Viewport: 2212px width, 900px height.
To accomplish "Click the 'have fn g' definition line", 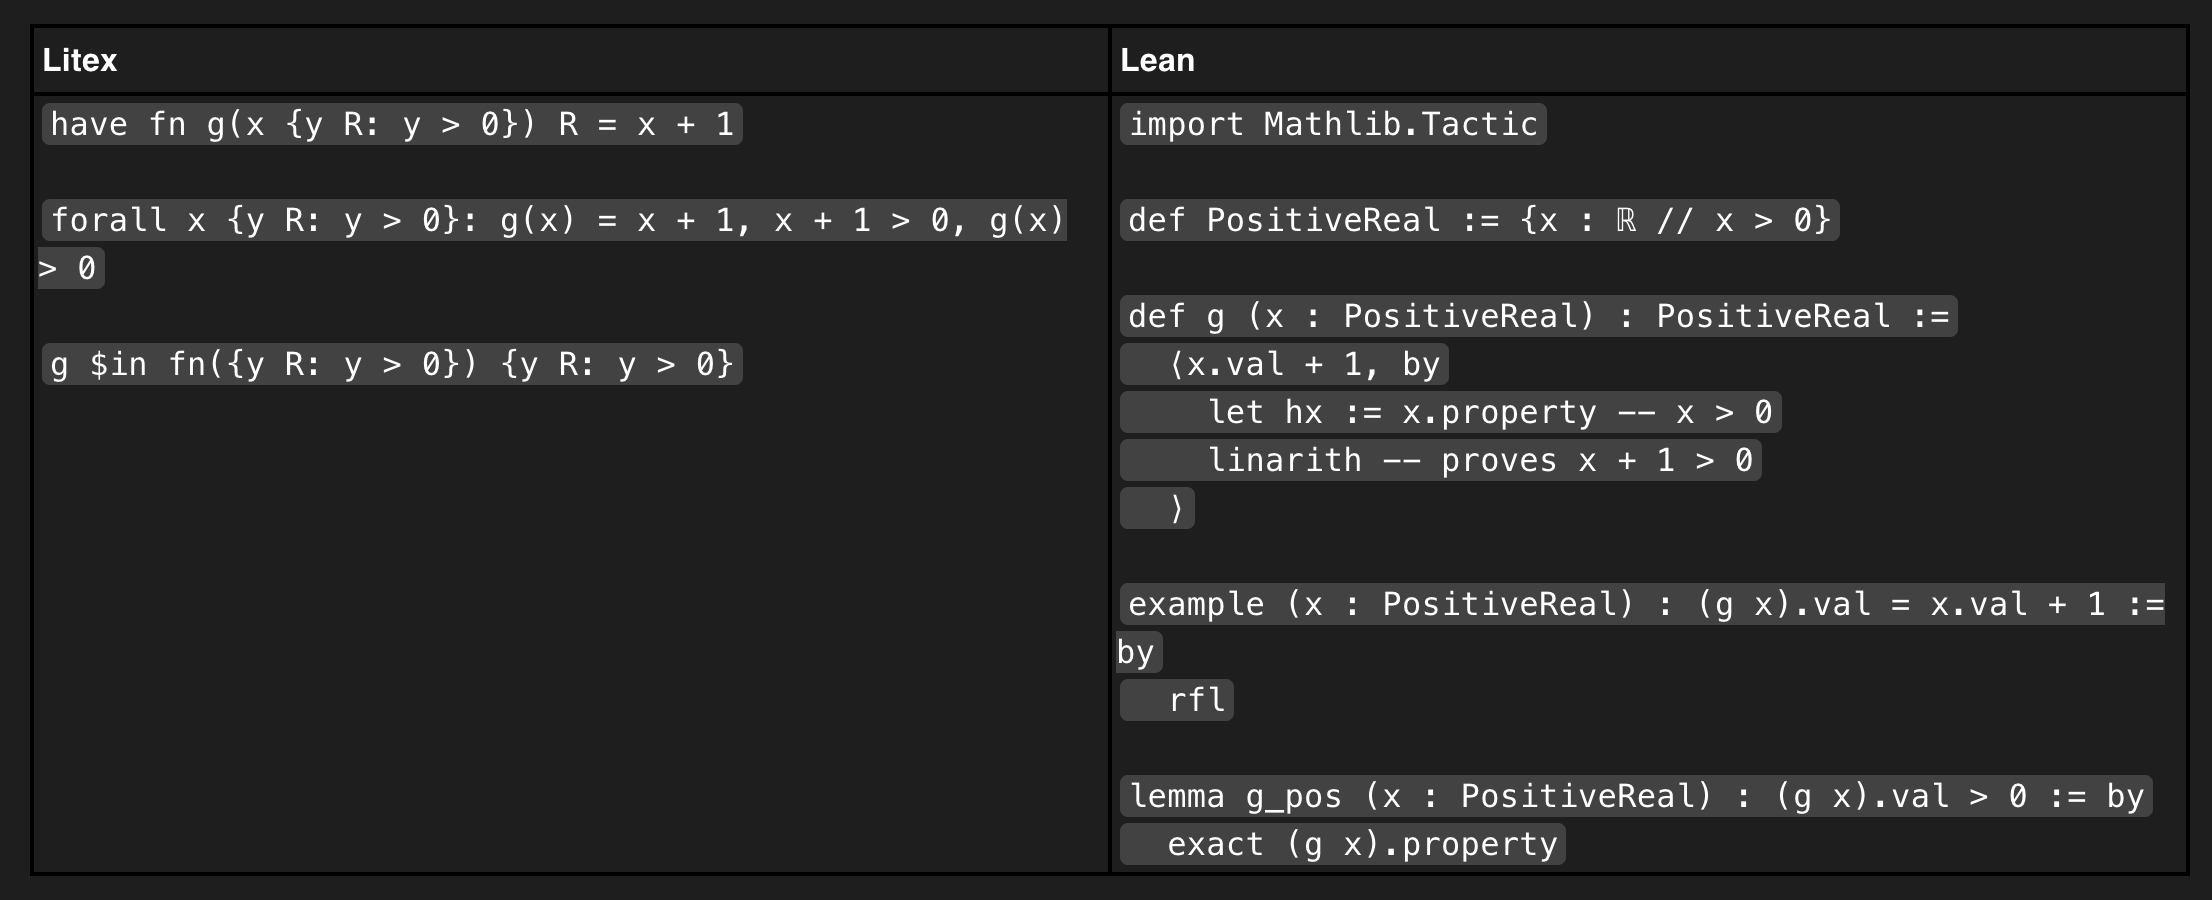I will click(x=392, y=124).
